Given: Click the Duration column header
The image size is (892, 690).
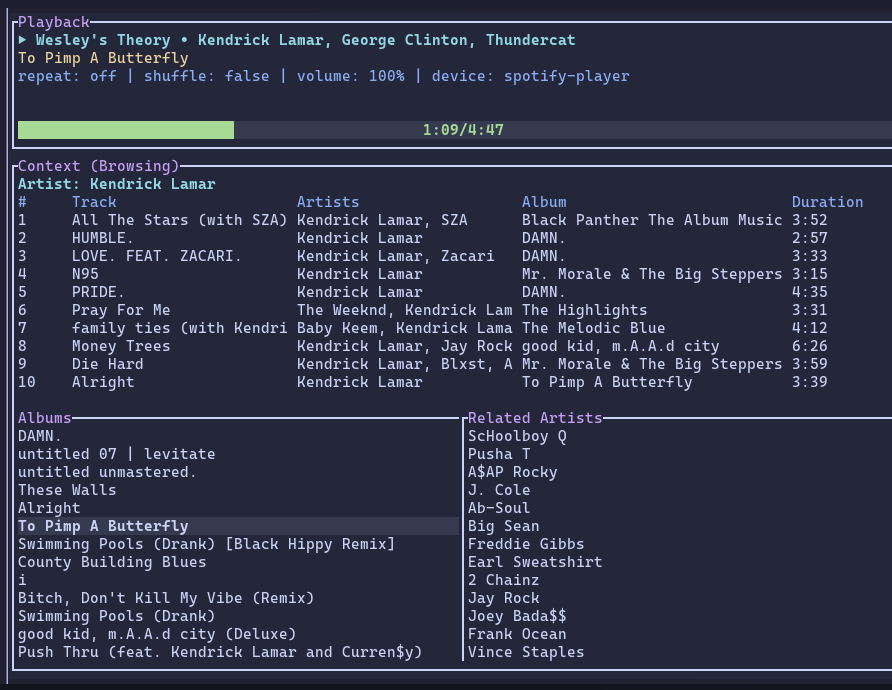Looking at the screenshot, I should click(x=827, y=202).
